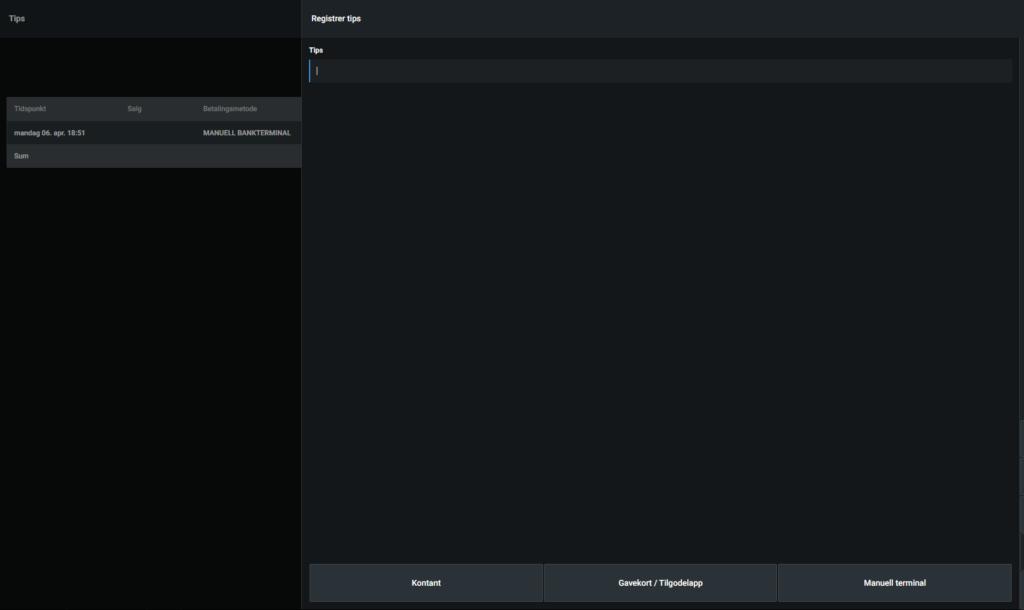Click the Tips heading in left panel
The width and height of the screenshot is (1024, 610).
click(x=17, y=18)
